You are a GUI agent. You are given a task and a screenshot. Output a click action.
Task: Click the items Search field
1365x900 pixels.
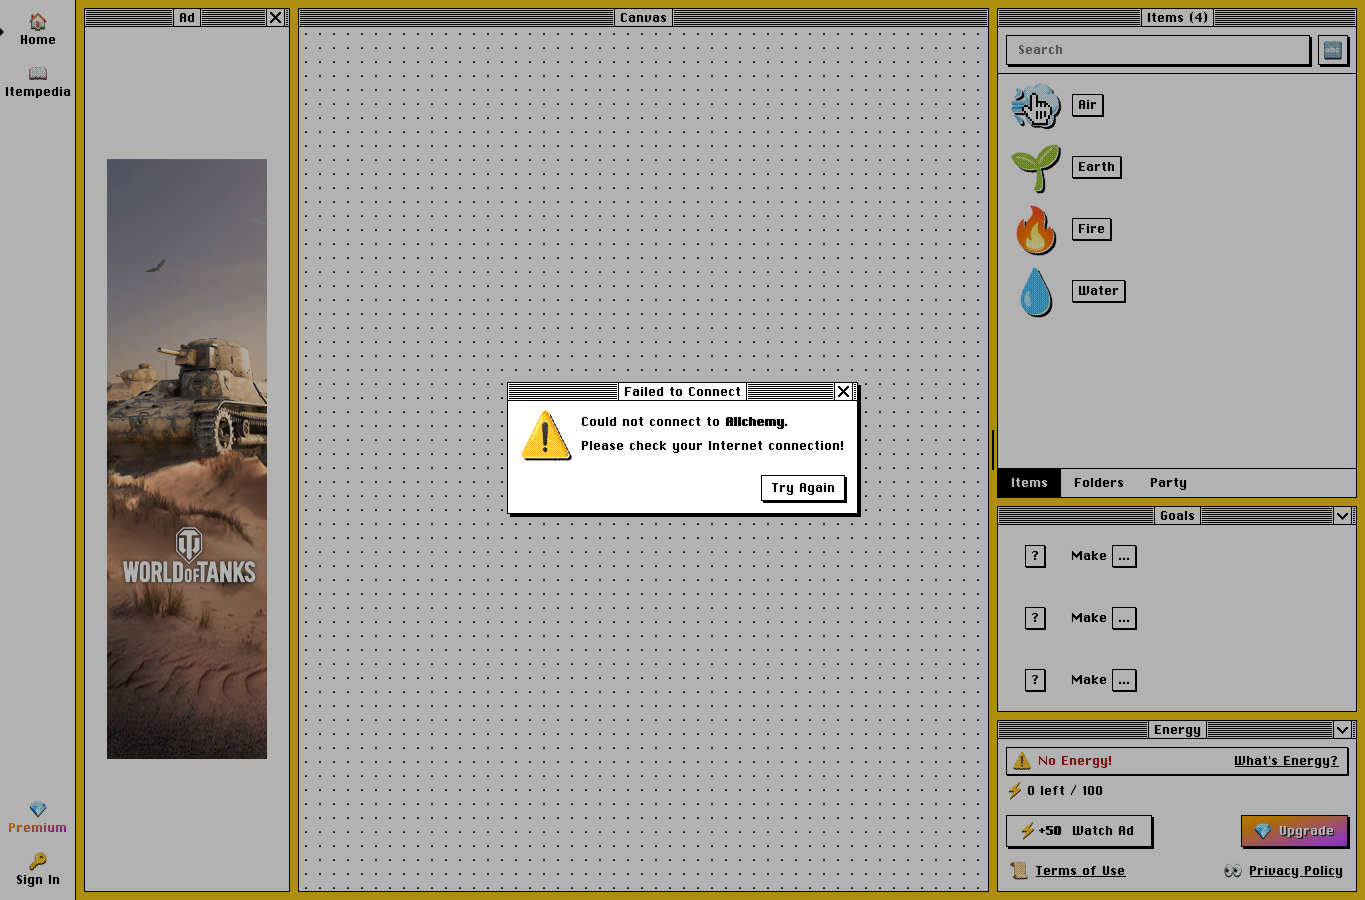coord(1158,50)
